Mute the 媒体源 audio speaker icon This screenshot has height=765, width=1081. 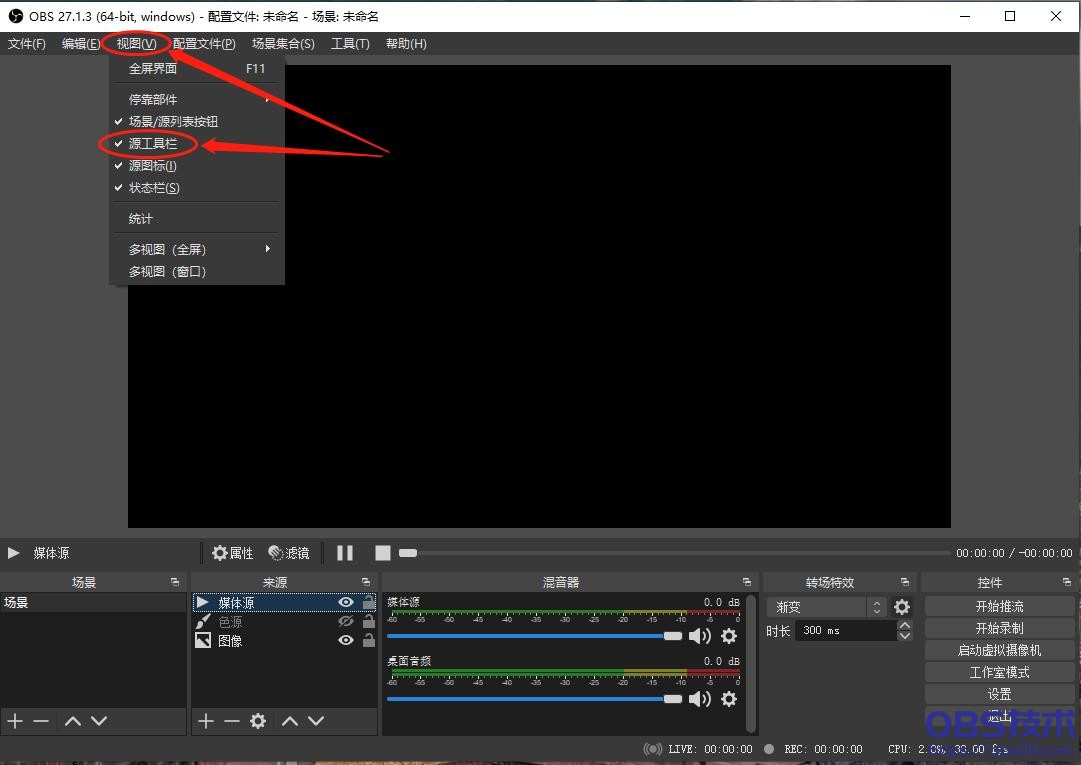click(699, 636)
